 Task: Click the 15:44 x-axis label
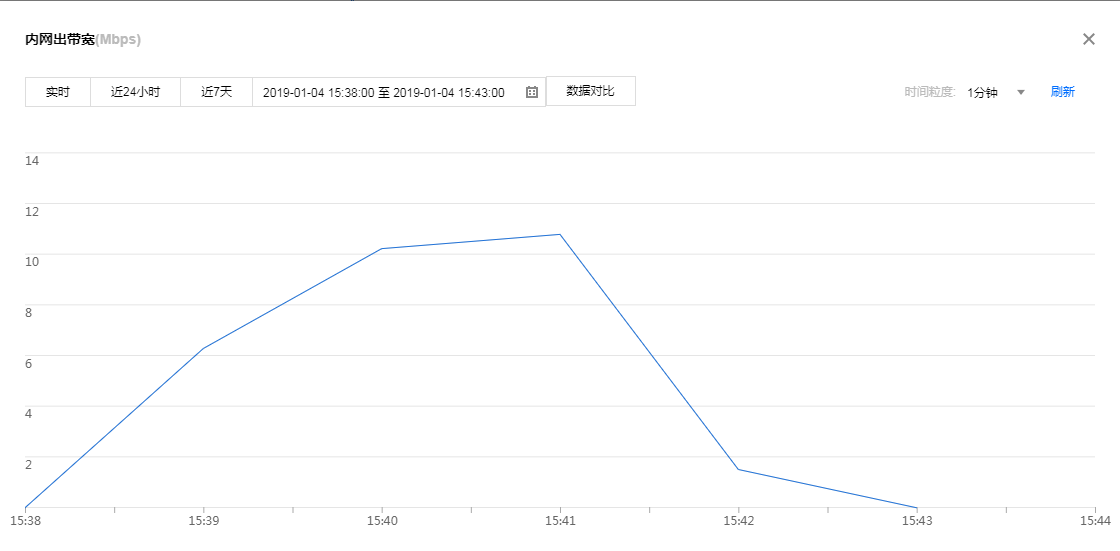[1095, 521]
